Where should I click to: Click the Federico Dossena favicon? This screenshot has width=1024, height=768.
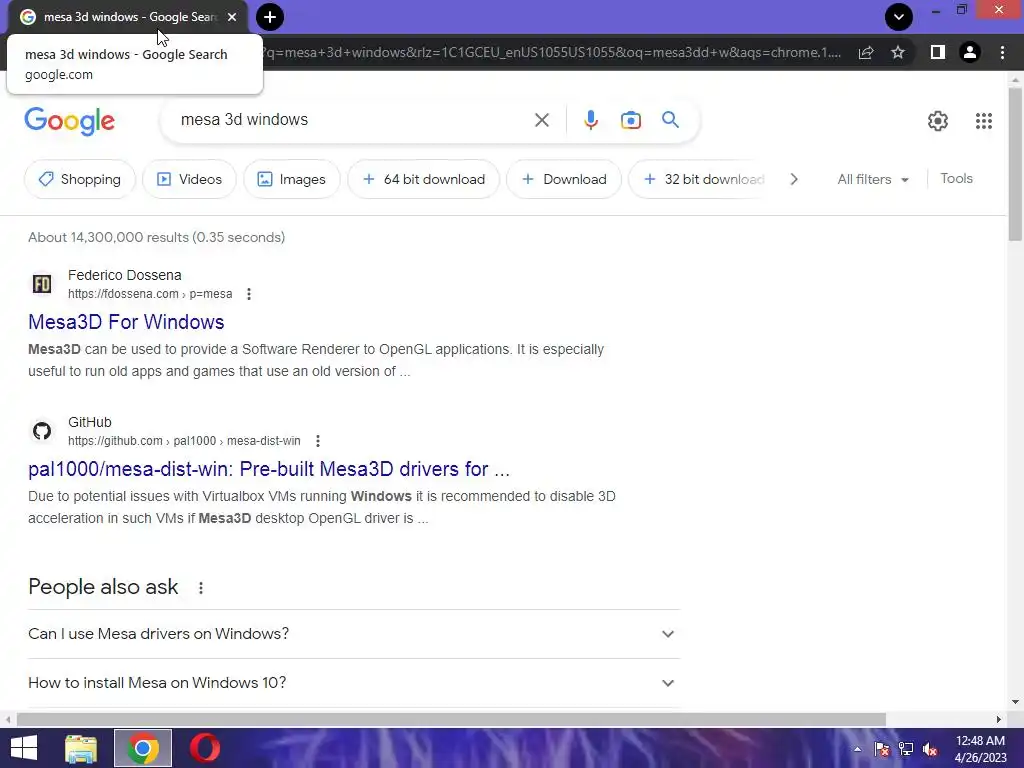(x=42, y=284)
